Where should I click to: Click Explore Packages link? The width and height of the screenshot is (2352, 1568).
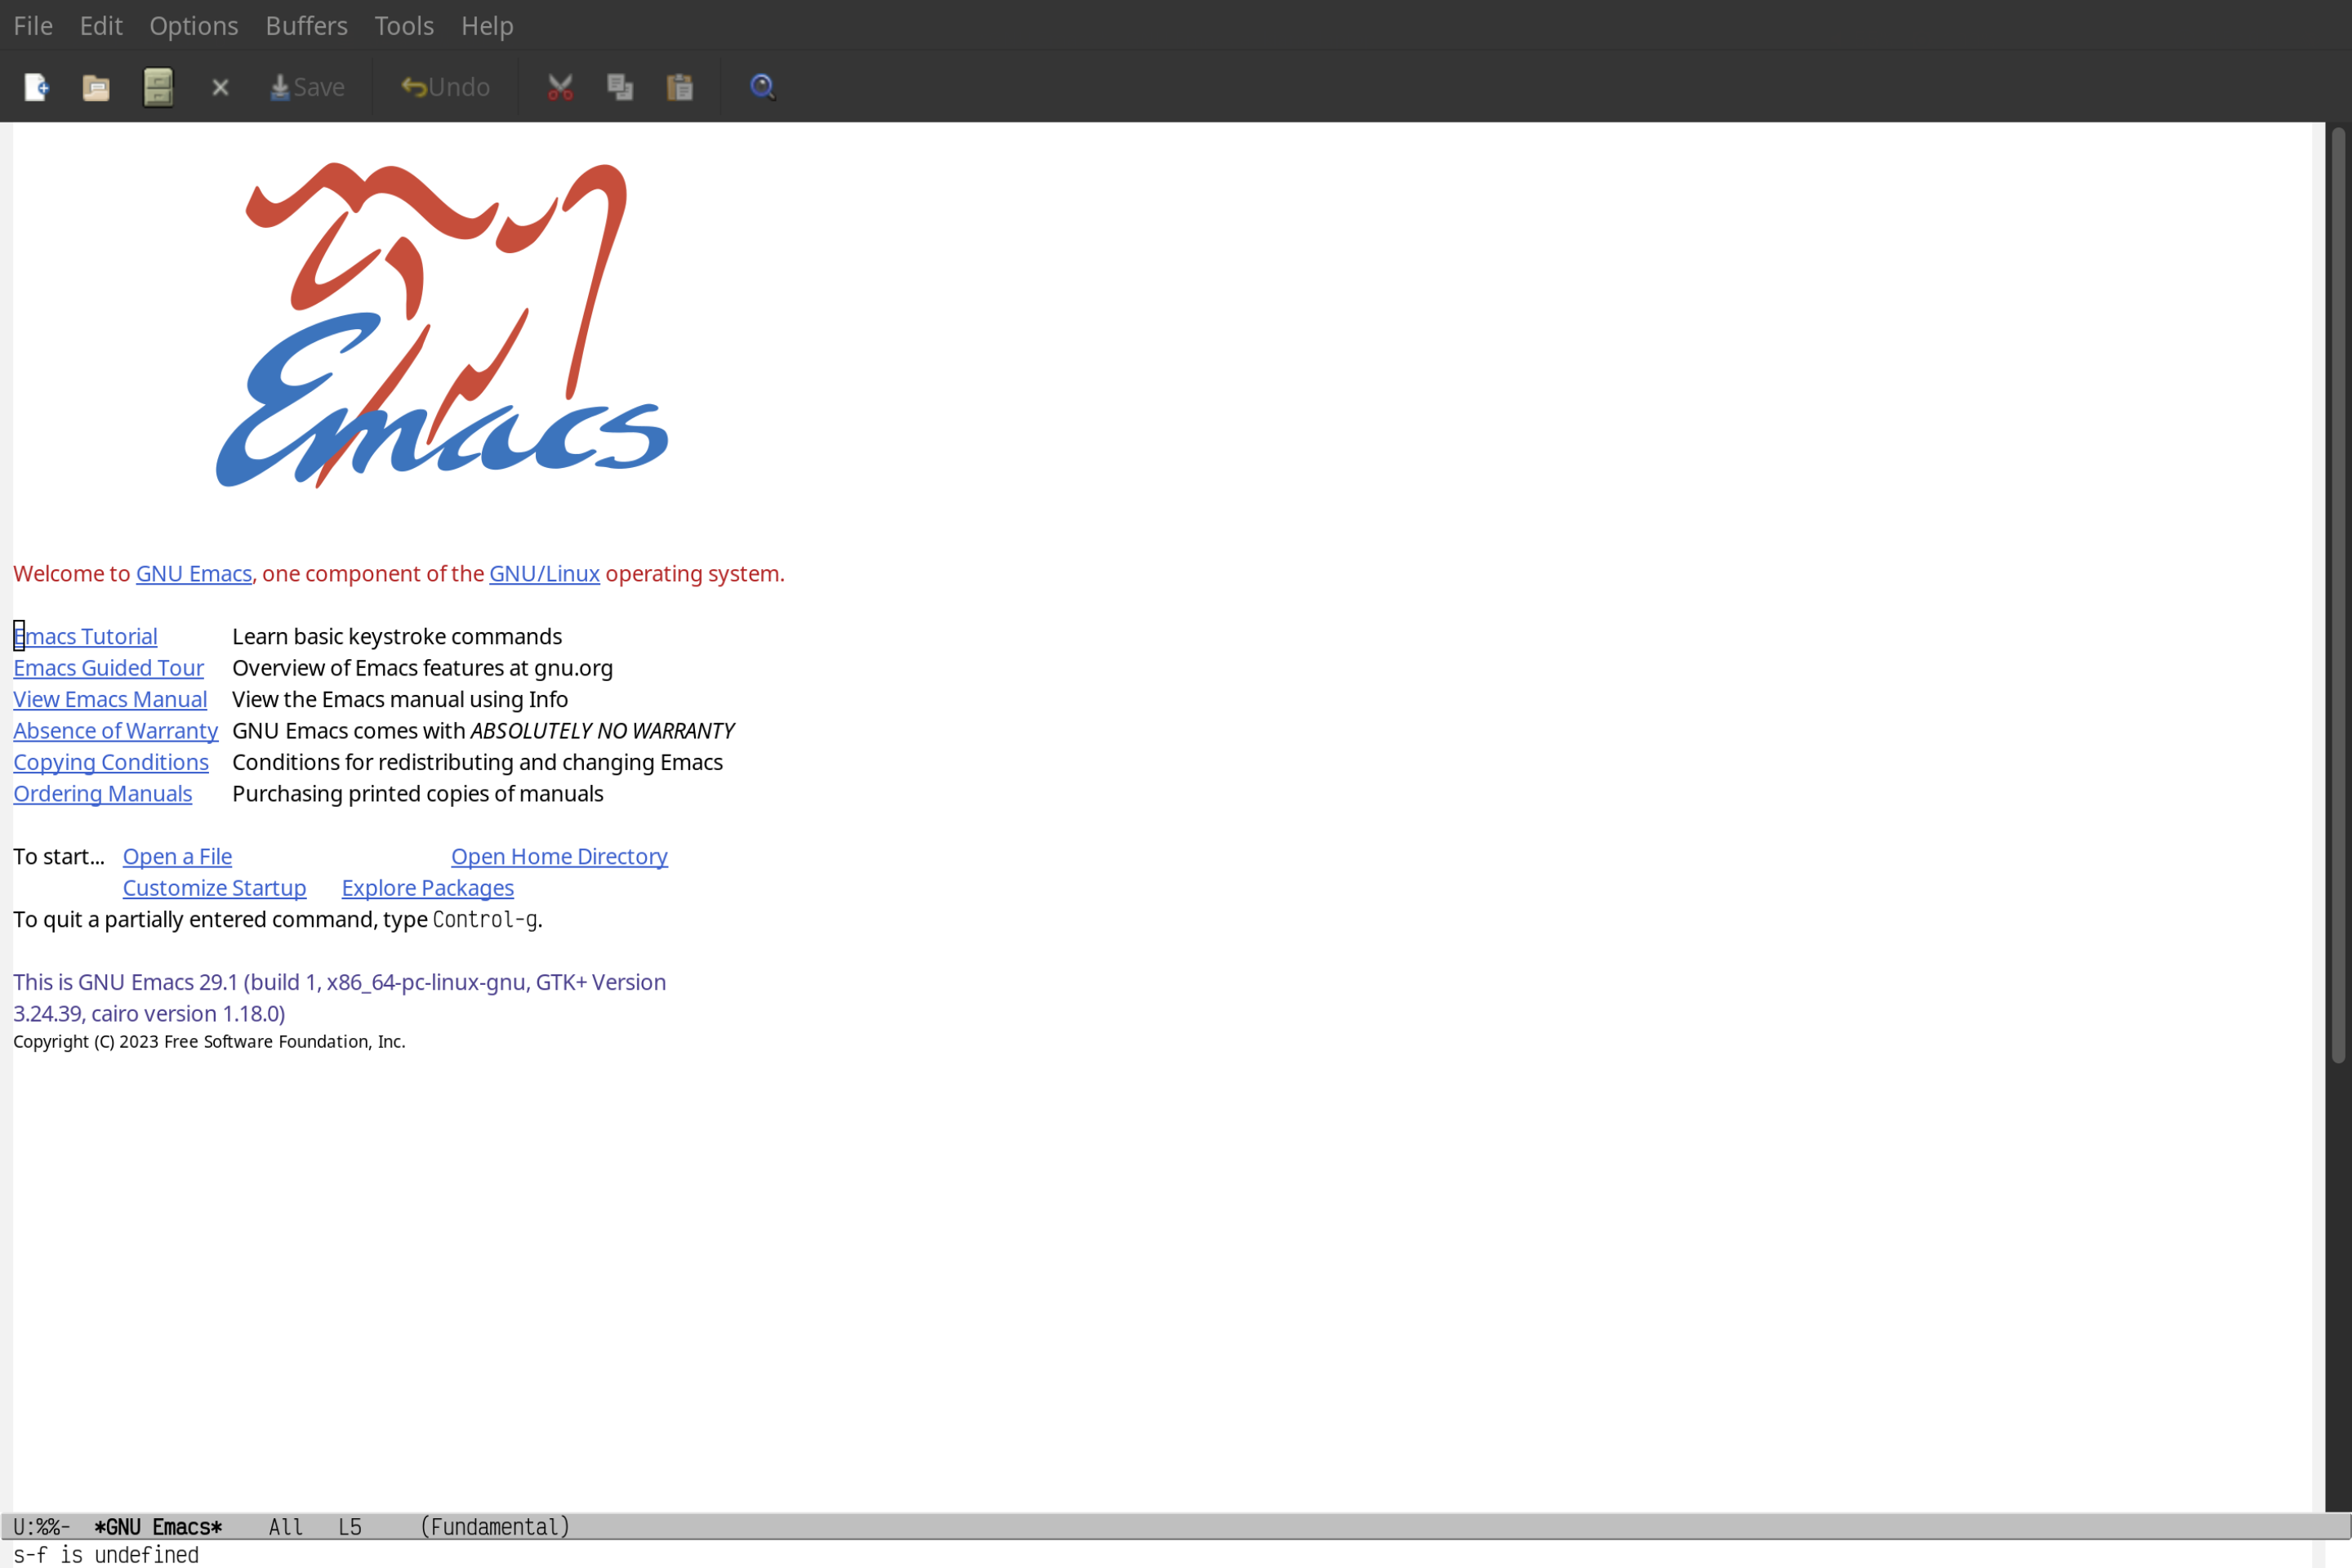pyautogui.click(x=427, y=887)
